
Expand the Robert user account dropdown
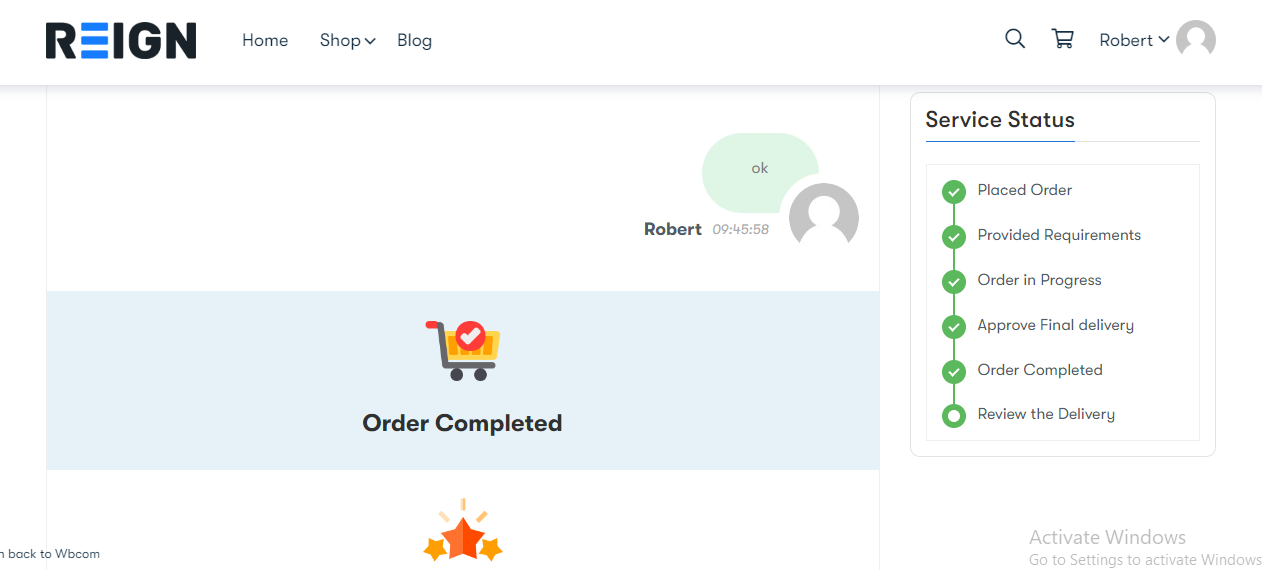tap(1134, 40)
